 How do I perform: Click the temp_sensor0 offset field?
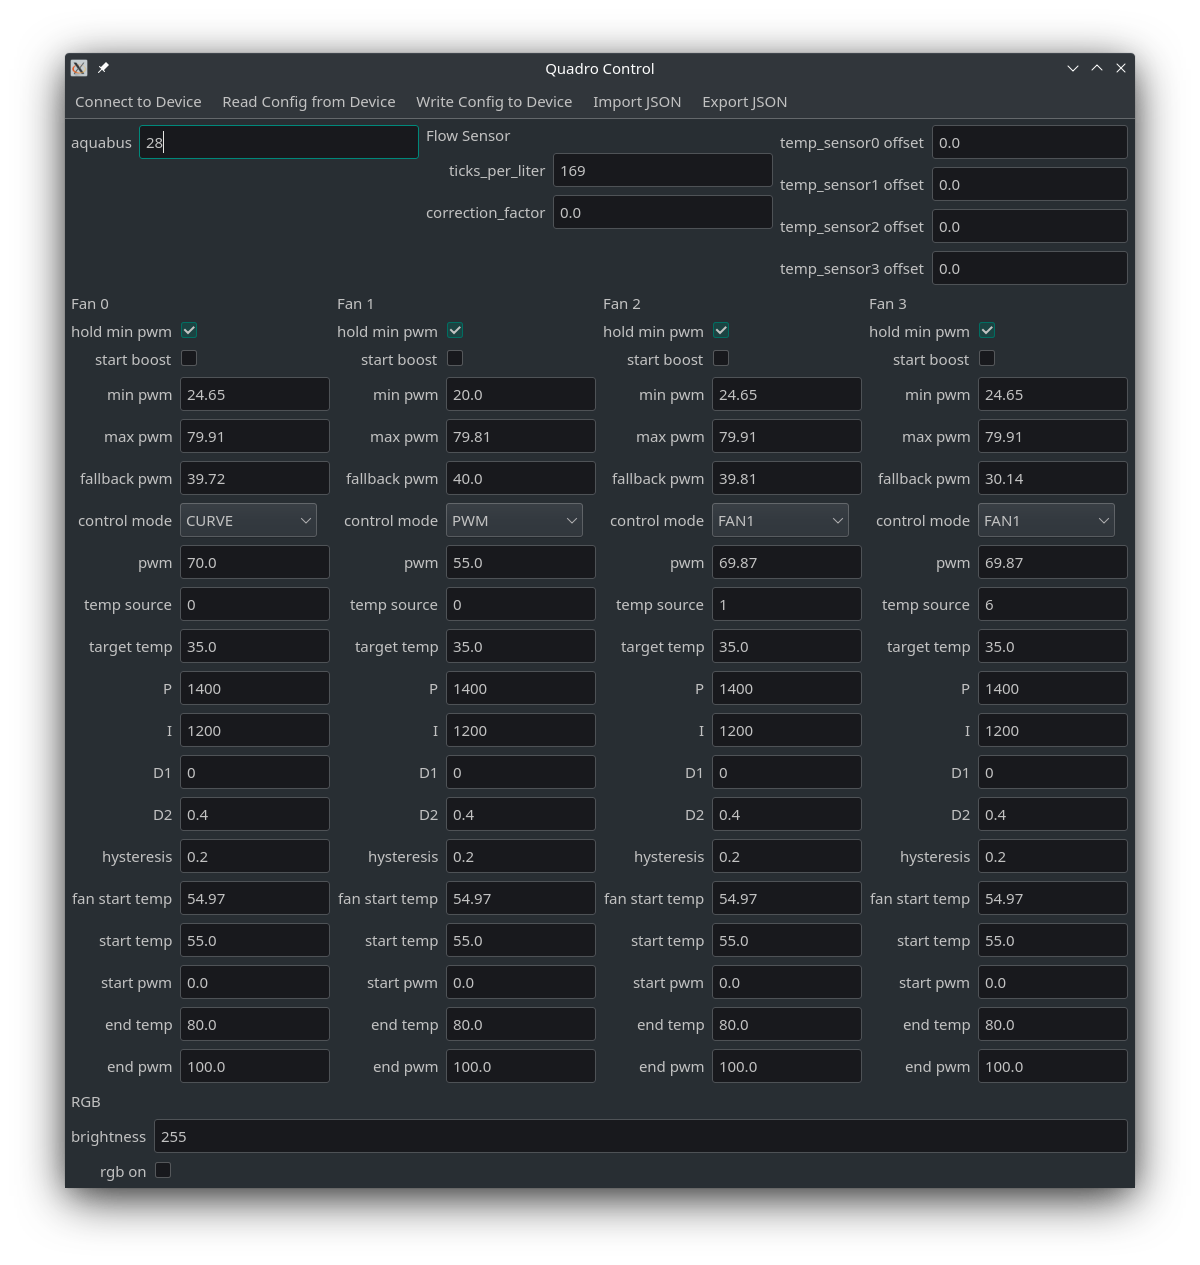[x=1030, y=142]
